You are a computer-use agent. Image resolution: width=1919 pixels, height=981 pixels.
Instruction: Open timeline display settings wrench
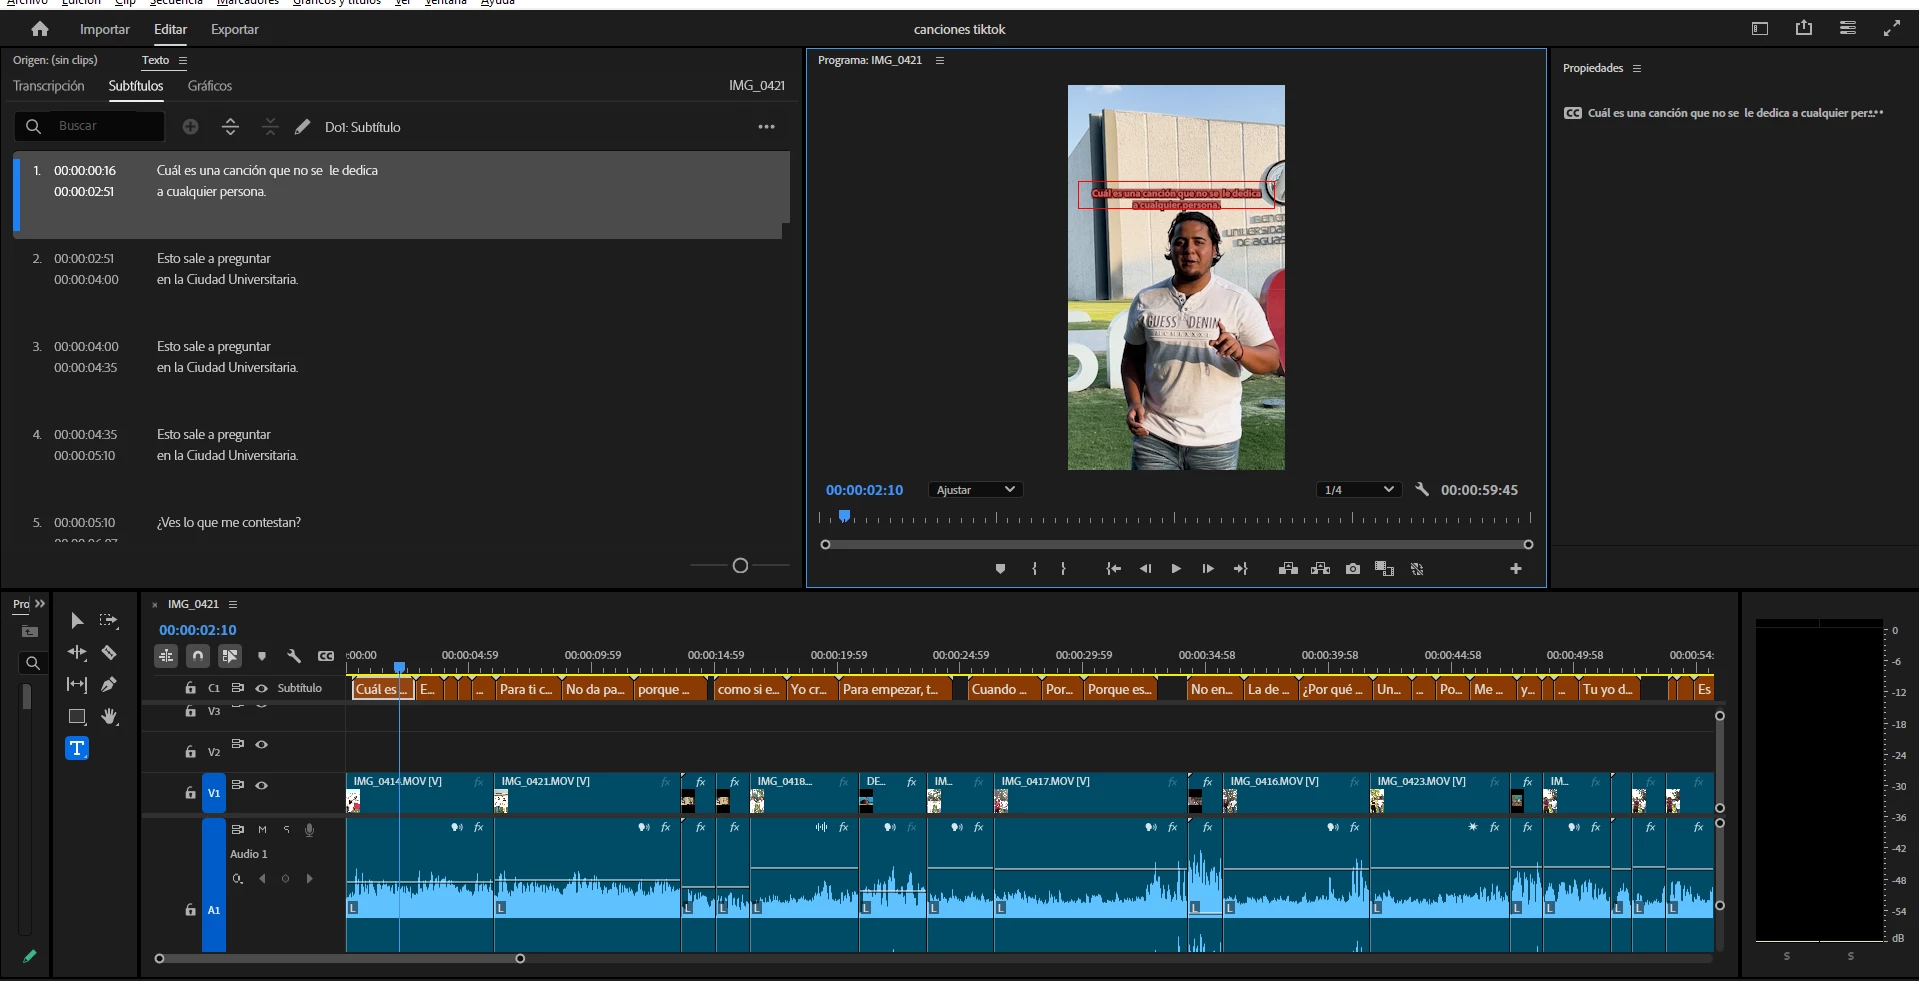click(294, 656)
